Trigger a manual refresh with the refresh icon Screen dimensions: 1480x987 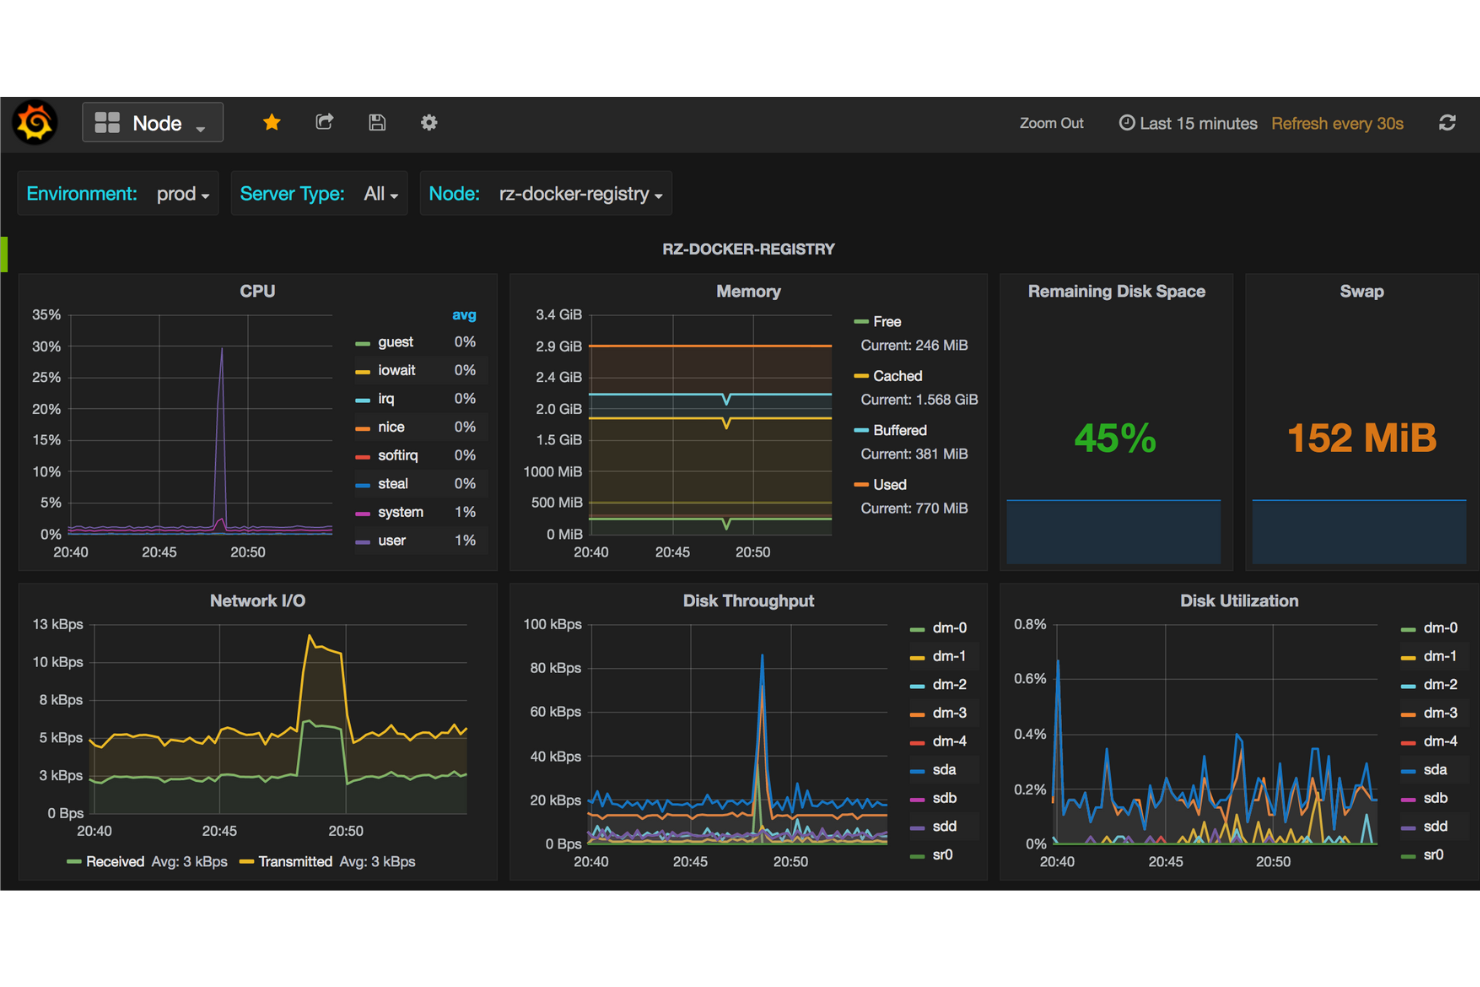[x=1447, y=122]
